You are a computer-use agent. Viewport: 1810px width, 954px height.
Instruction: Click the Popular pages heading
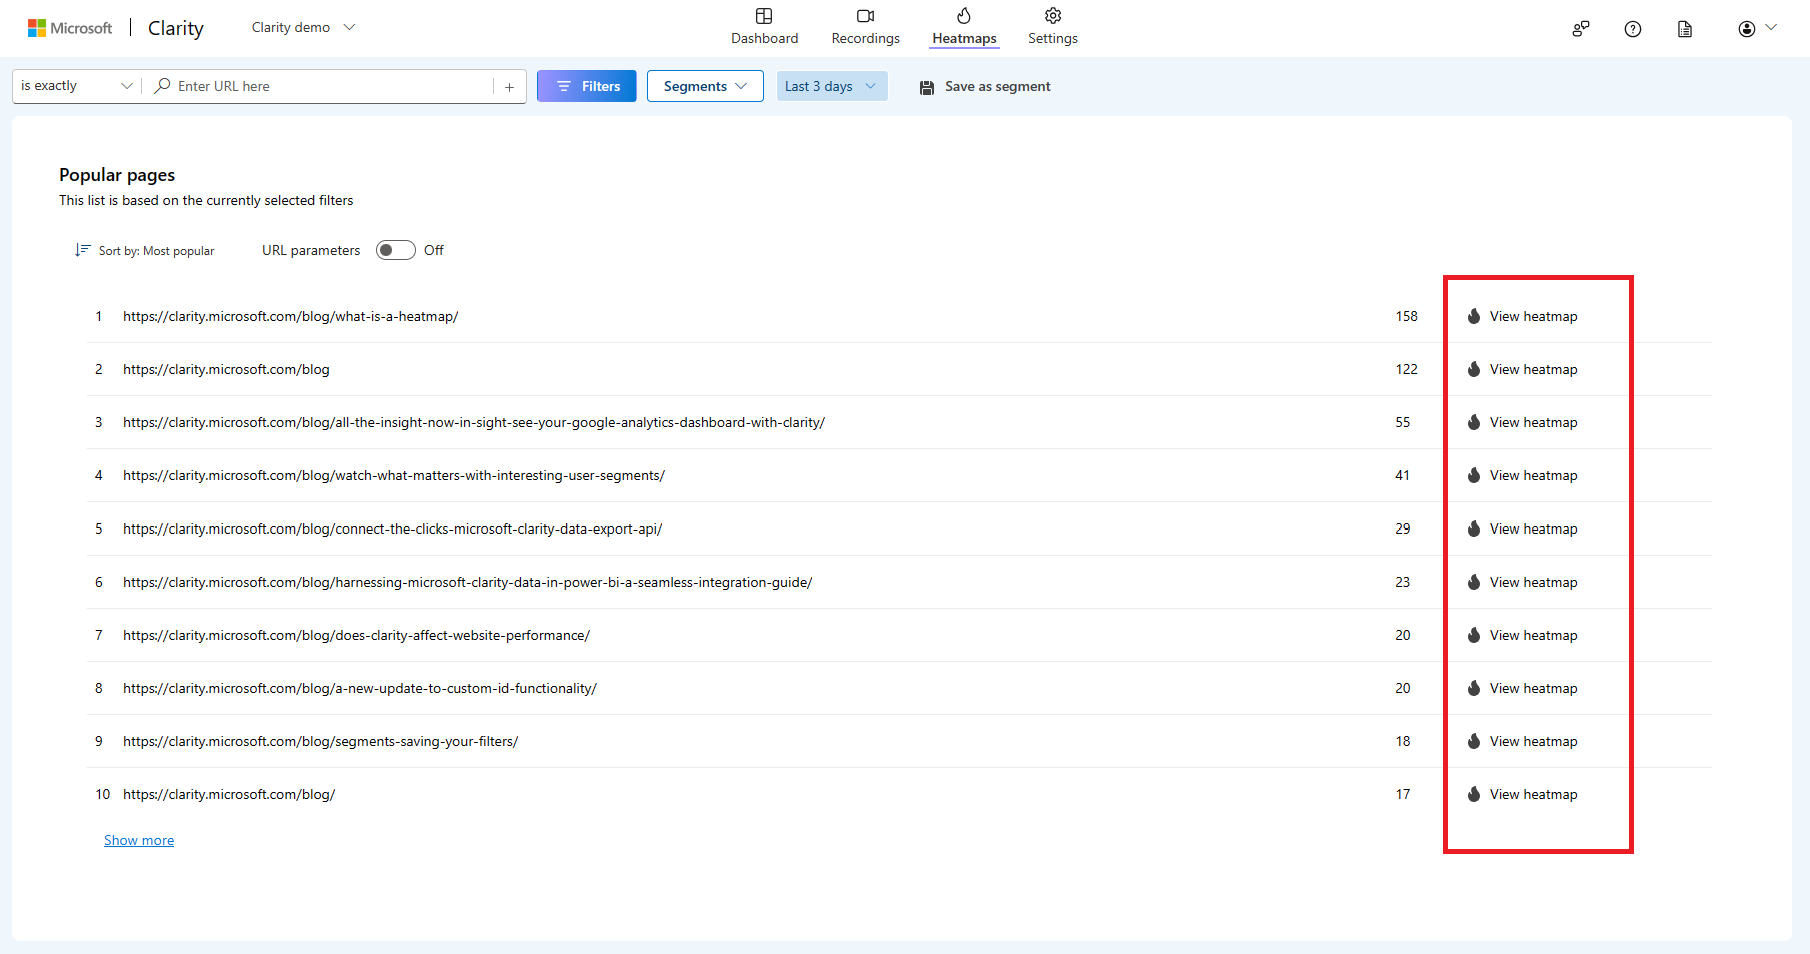pos(117,175)
